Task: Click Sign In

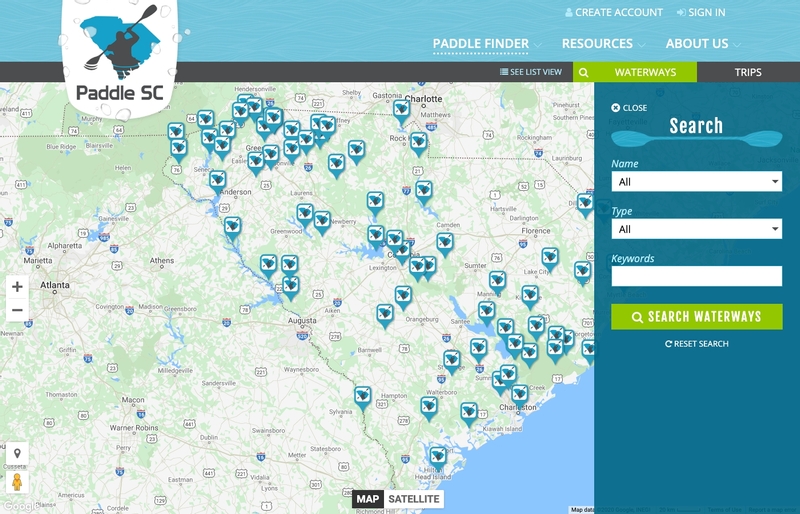Action: coord(701,12)
